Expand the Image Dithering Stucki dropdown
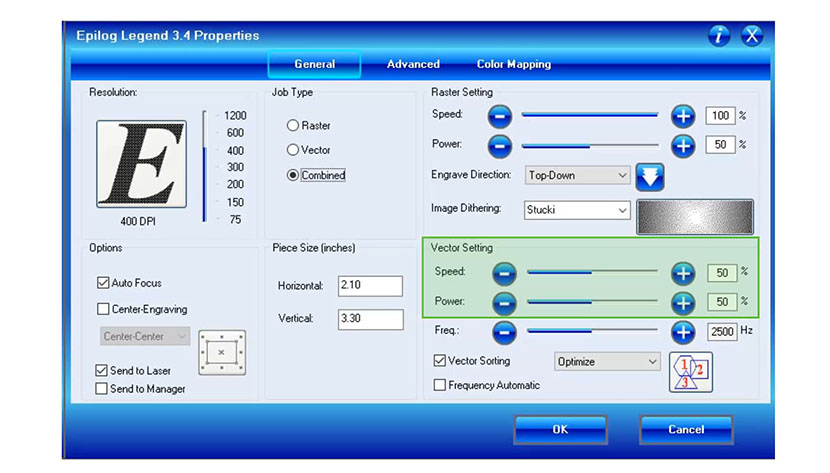This screenshot has width=830, height=473. coord(578,211)
